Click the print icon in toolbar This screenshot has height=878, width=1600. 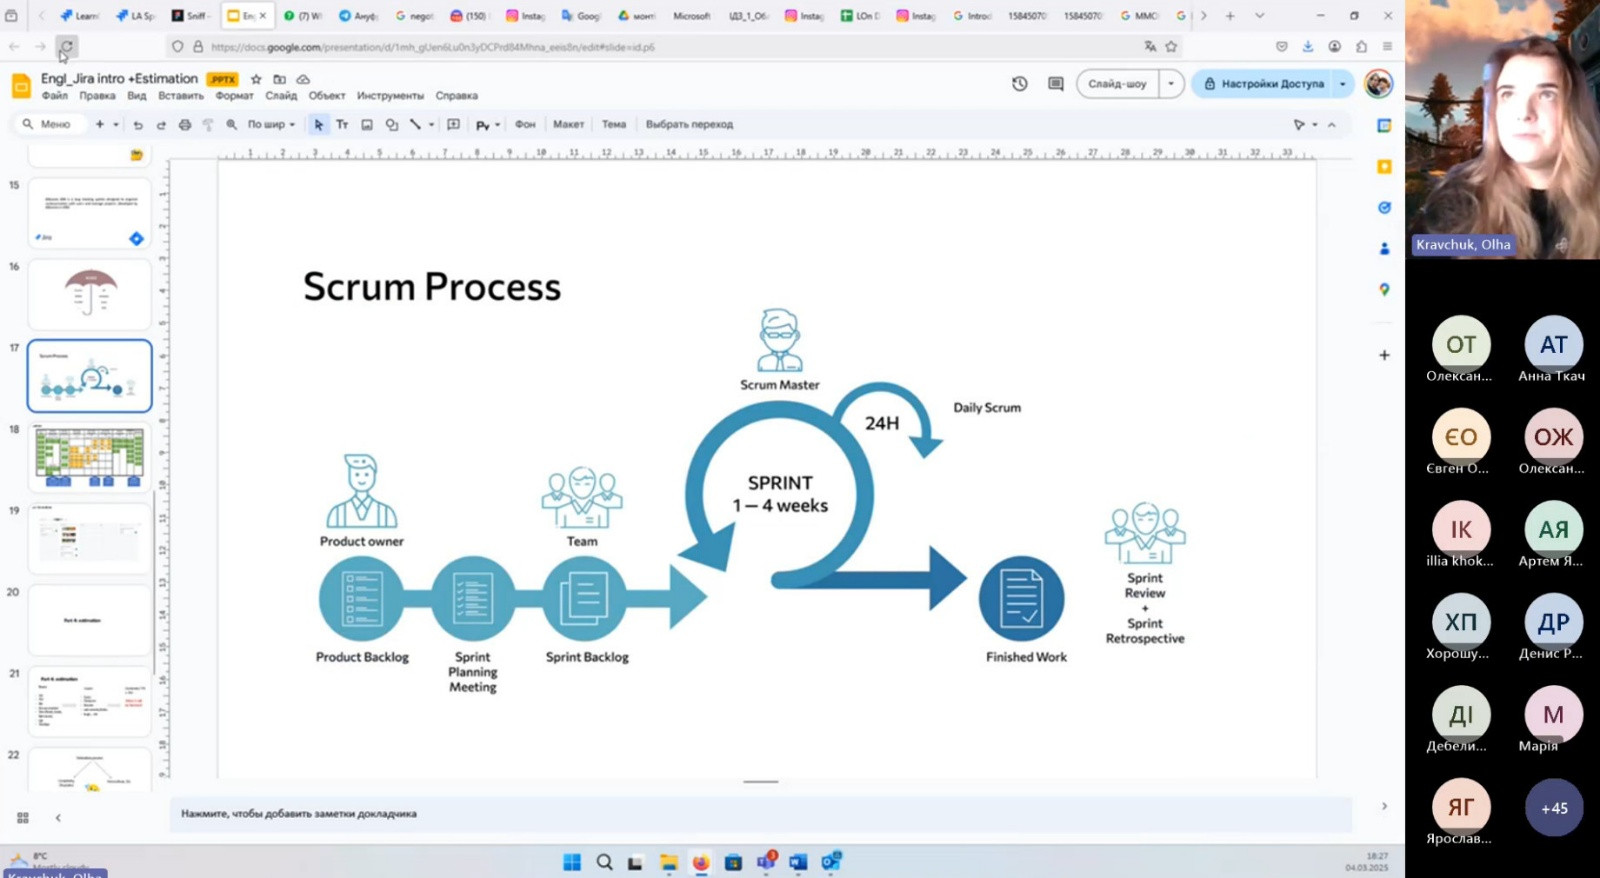(185, 125)
